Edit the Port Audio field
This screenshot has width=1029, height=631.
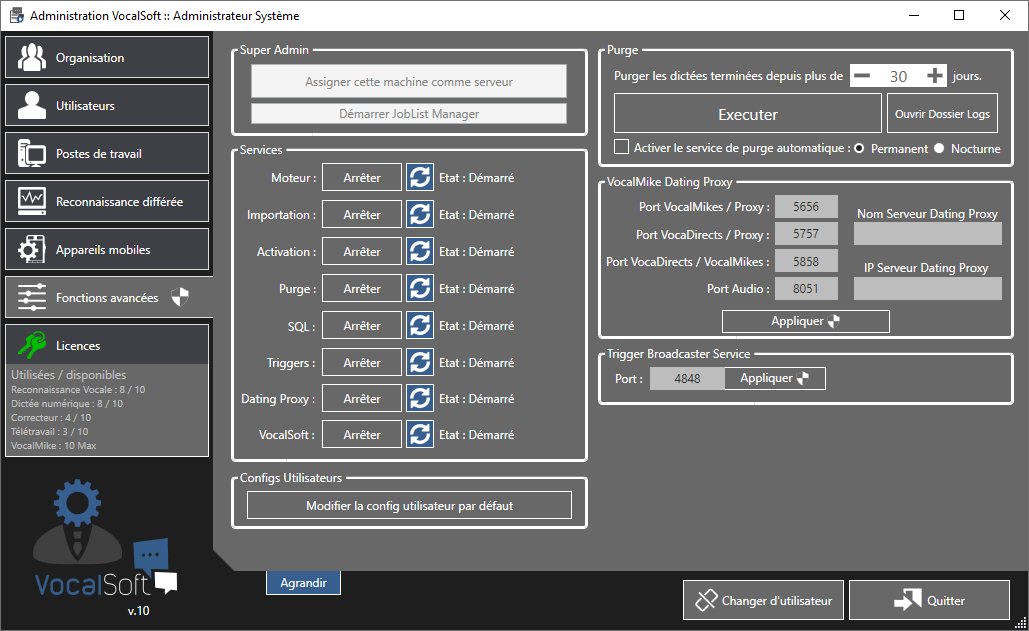[x=806, y=289]
